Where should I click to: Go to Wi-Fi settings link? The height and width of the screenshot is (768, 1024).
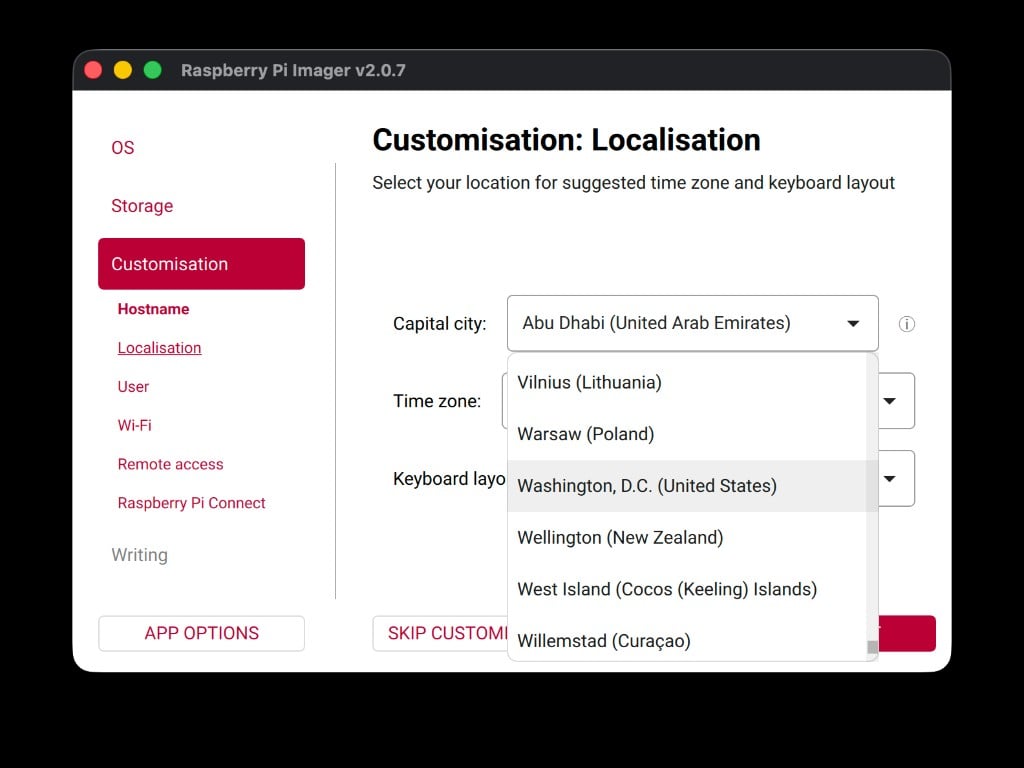click(x=135, y=425)
